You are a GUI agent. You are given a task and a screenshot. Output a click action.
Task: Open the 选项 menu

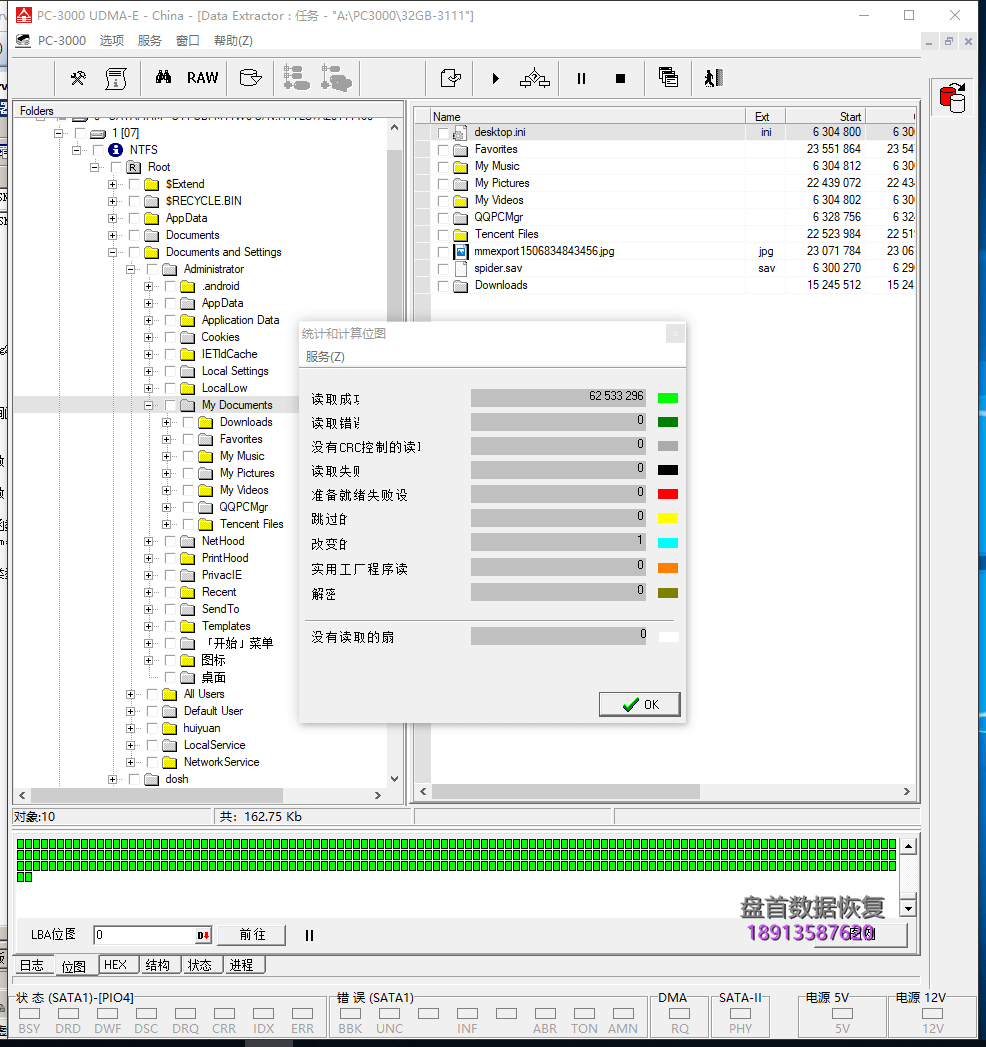pos(112,41)
